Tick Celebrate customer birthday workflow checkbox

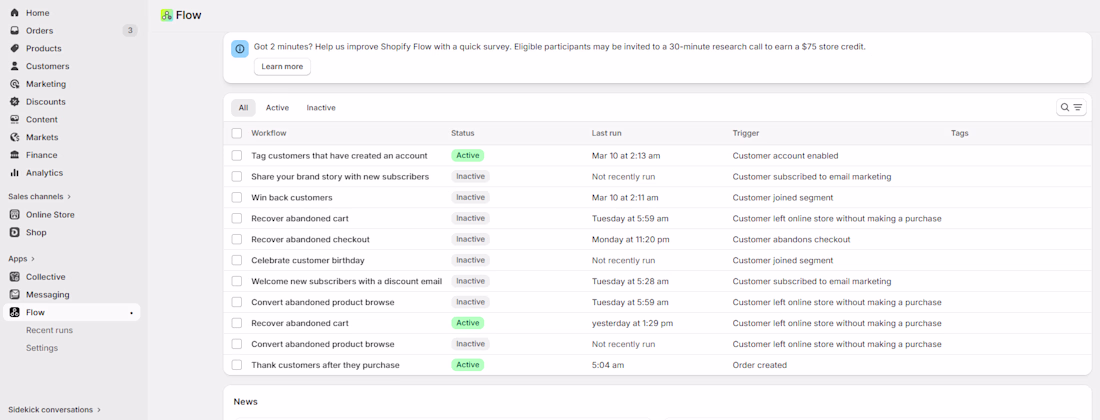click(237, 260)
